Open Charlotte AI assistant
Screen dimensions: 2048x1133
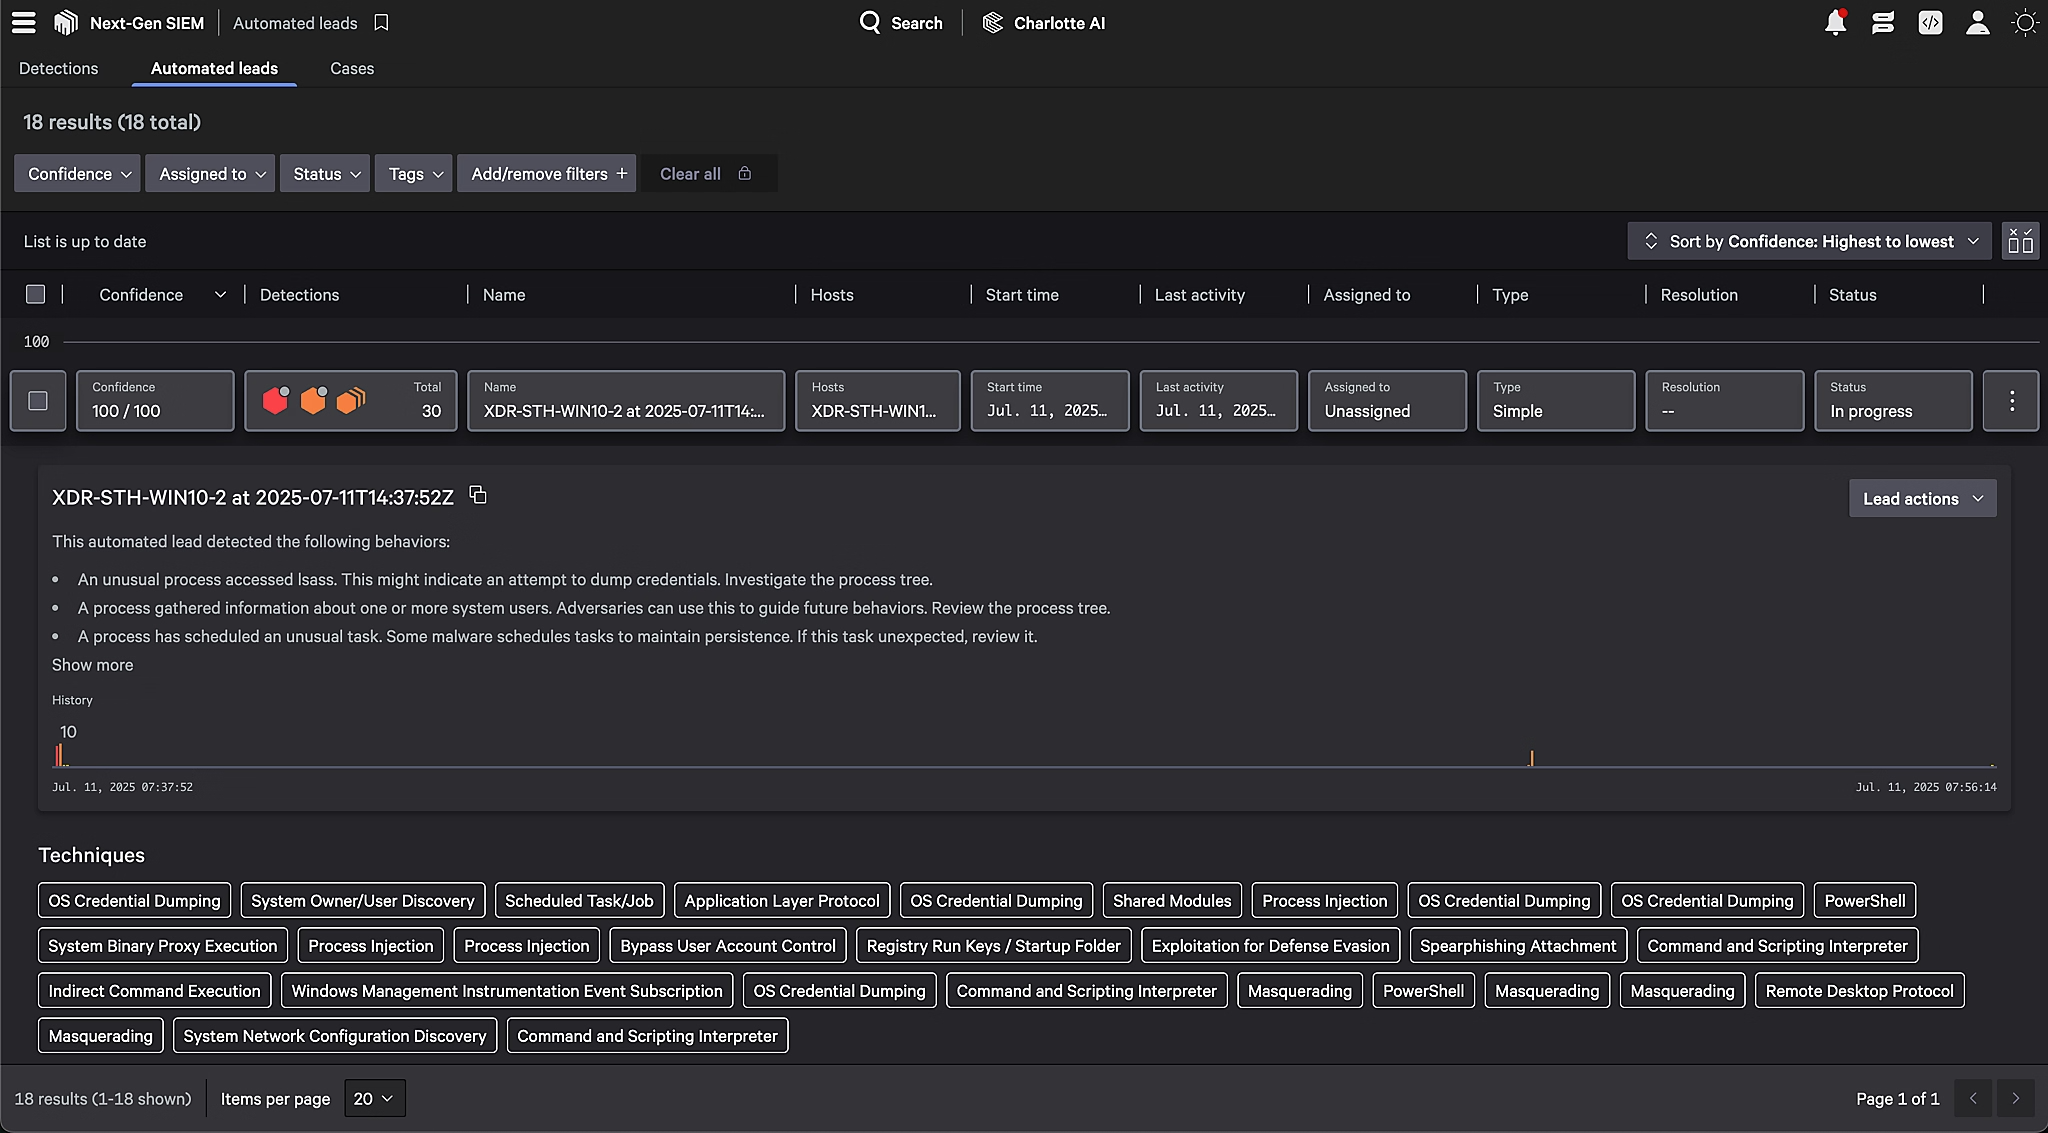click(x=1044, y=22)
